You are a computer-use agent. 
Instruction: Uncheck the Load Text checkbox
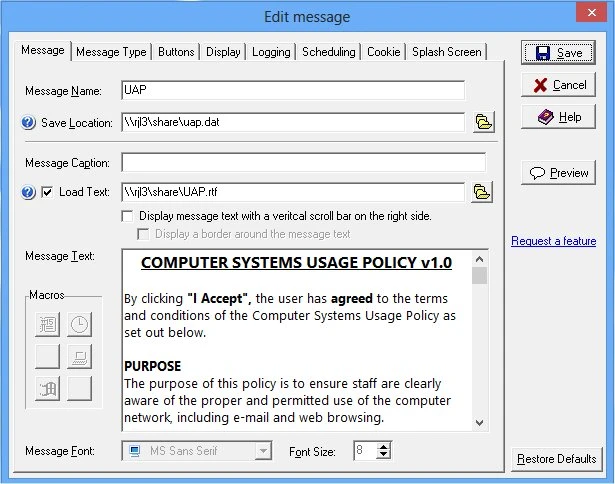point(48,192)
